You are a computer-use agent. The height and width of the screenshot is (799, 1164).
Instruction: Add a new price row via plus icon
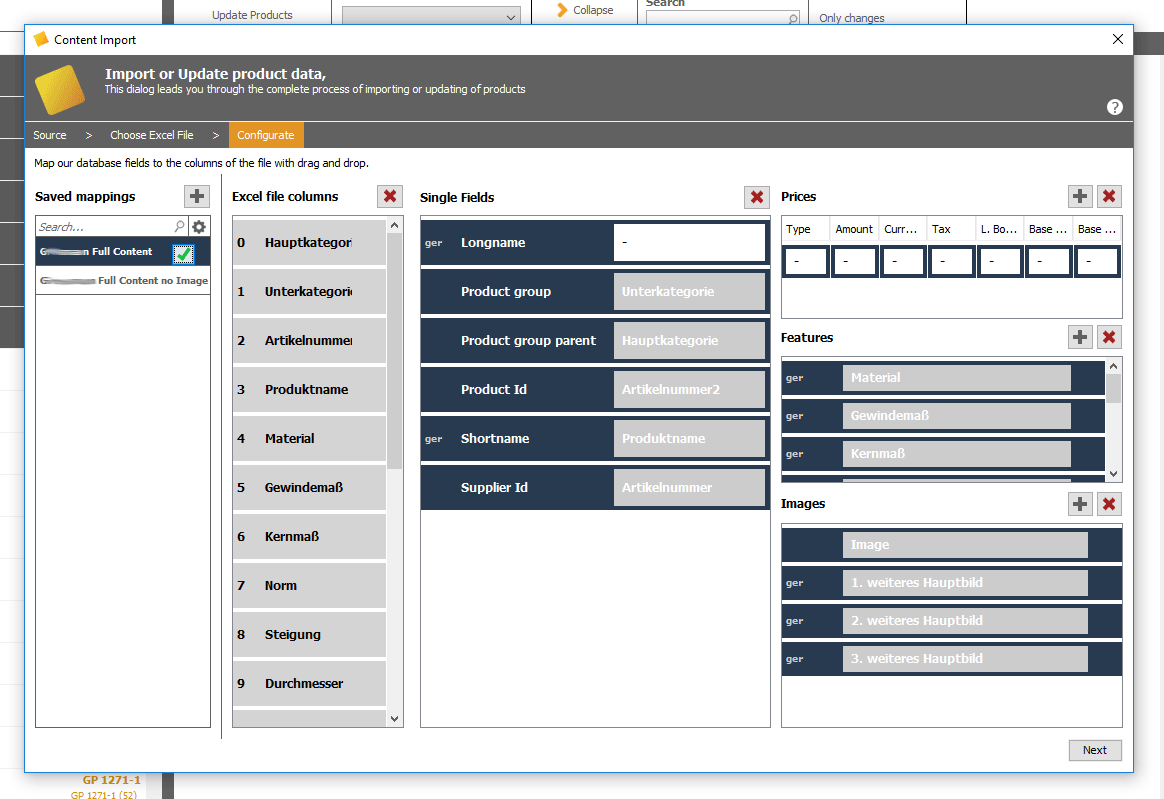pos(1080,196)
